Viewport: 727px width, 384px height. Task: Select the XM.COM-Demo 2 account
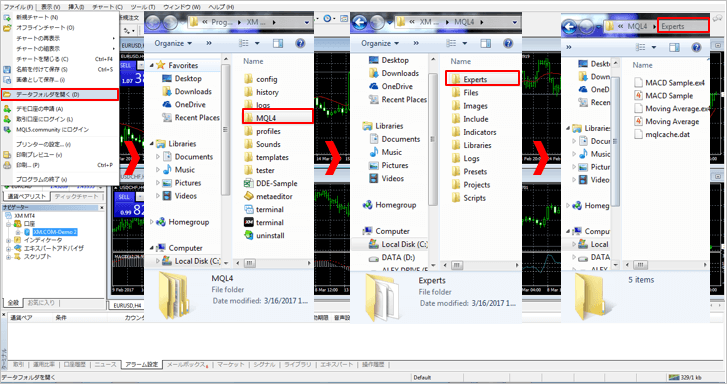pos(55,232)
